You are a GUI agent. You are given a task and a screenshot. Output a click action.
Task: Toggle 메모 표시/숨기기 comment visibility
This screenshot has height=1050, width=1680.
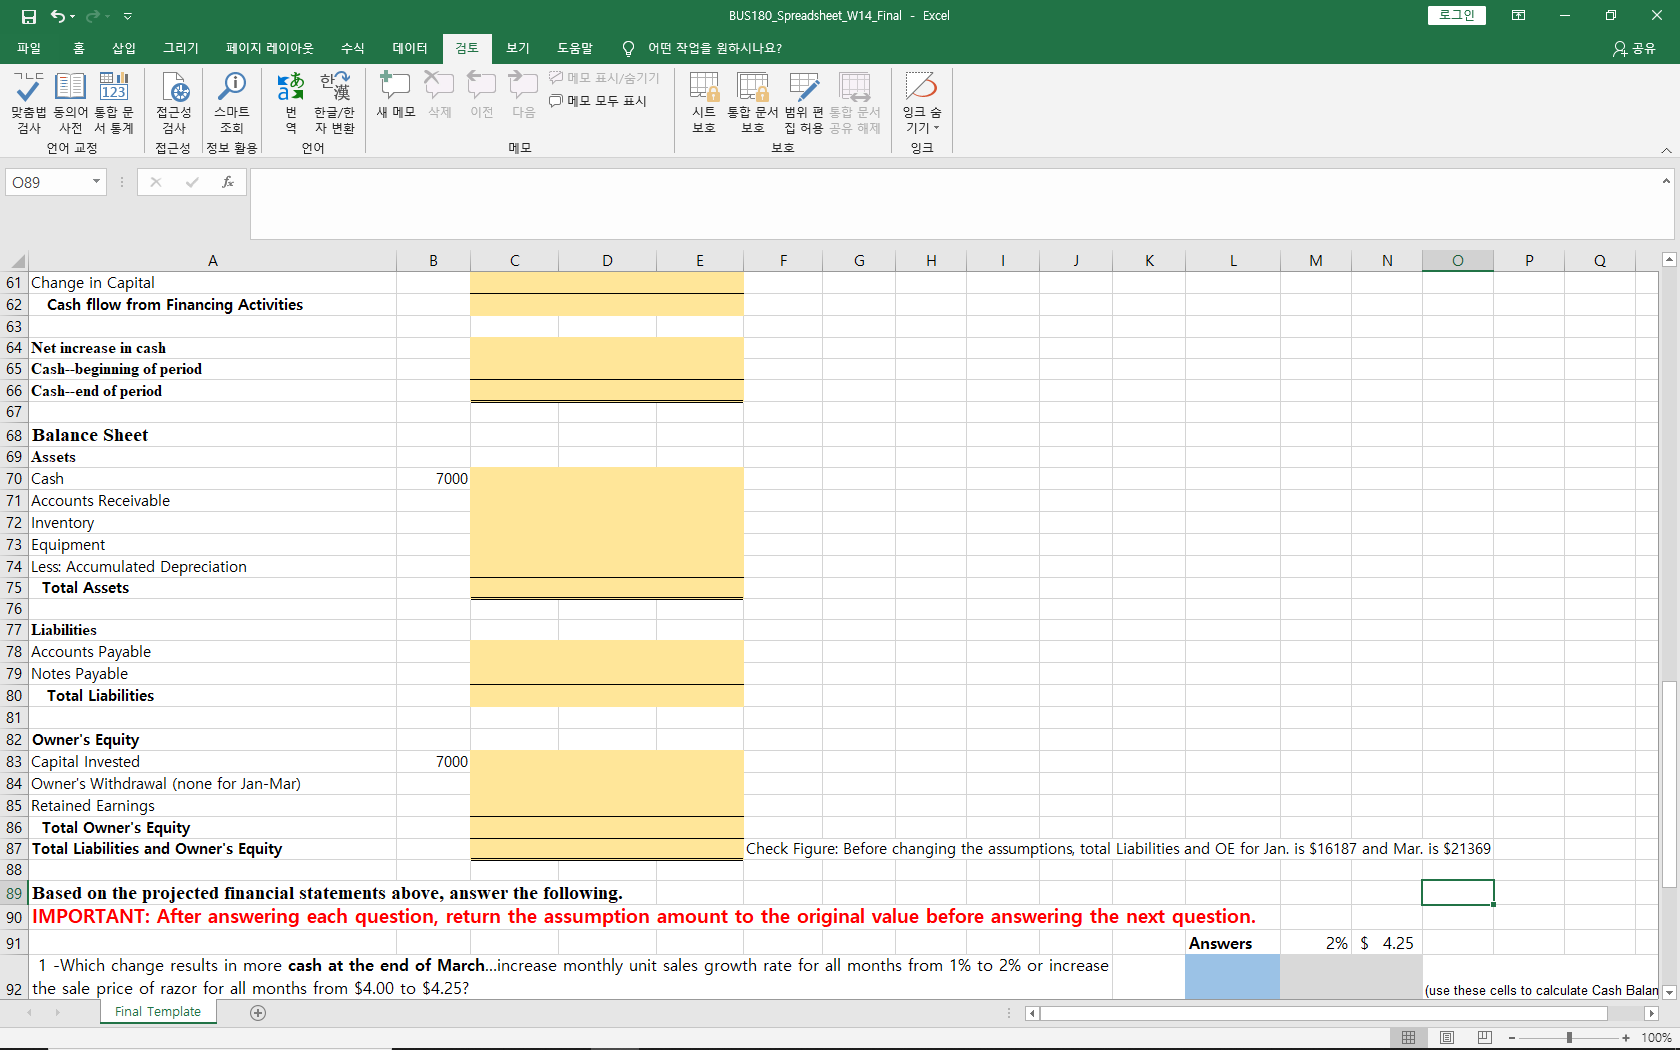(604, 77)
